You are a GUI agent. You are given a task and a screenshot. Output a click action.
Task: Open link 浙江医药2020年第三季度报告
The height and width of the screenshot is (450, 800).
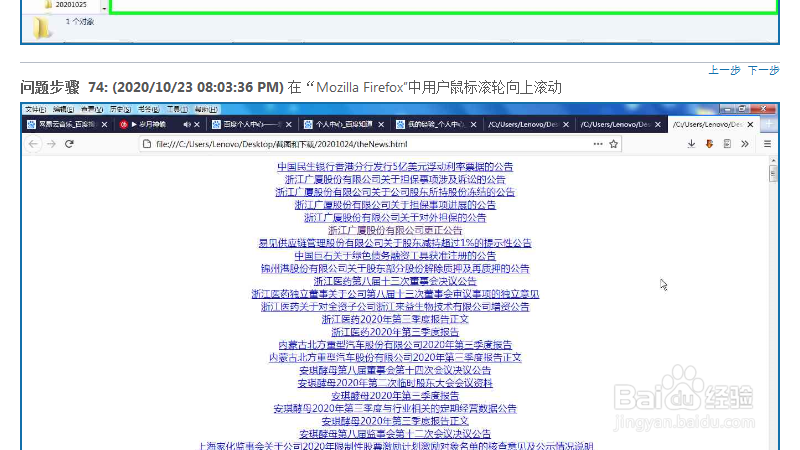[395, 332]
